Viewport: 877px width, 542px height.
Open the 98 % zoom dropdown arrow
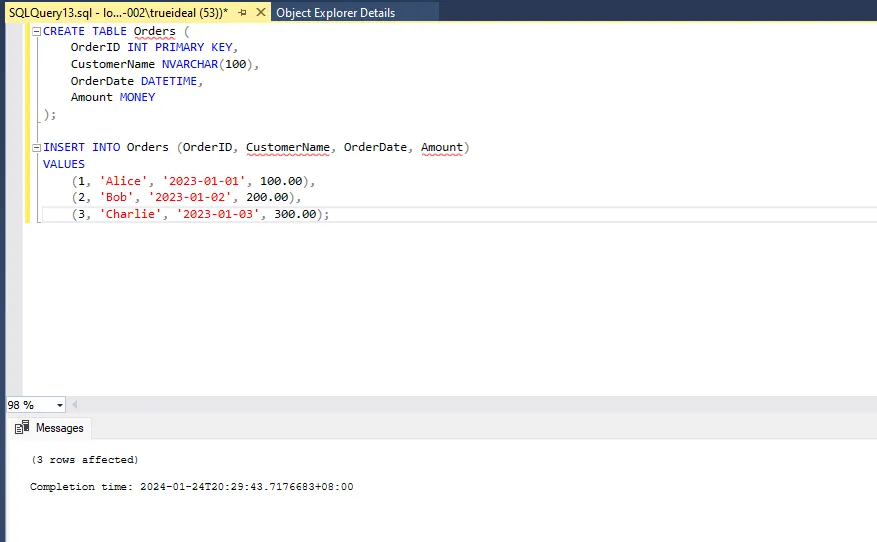pyautogui.click(x=60, y=405)
